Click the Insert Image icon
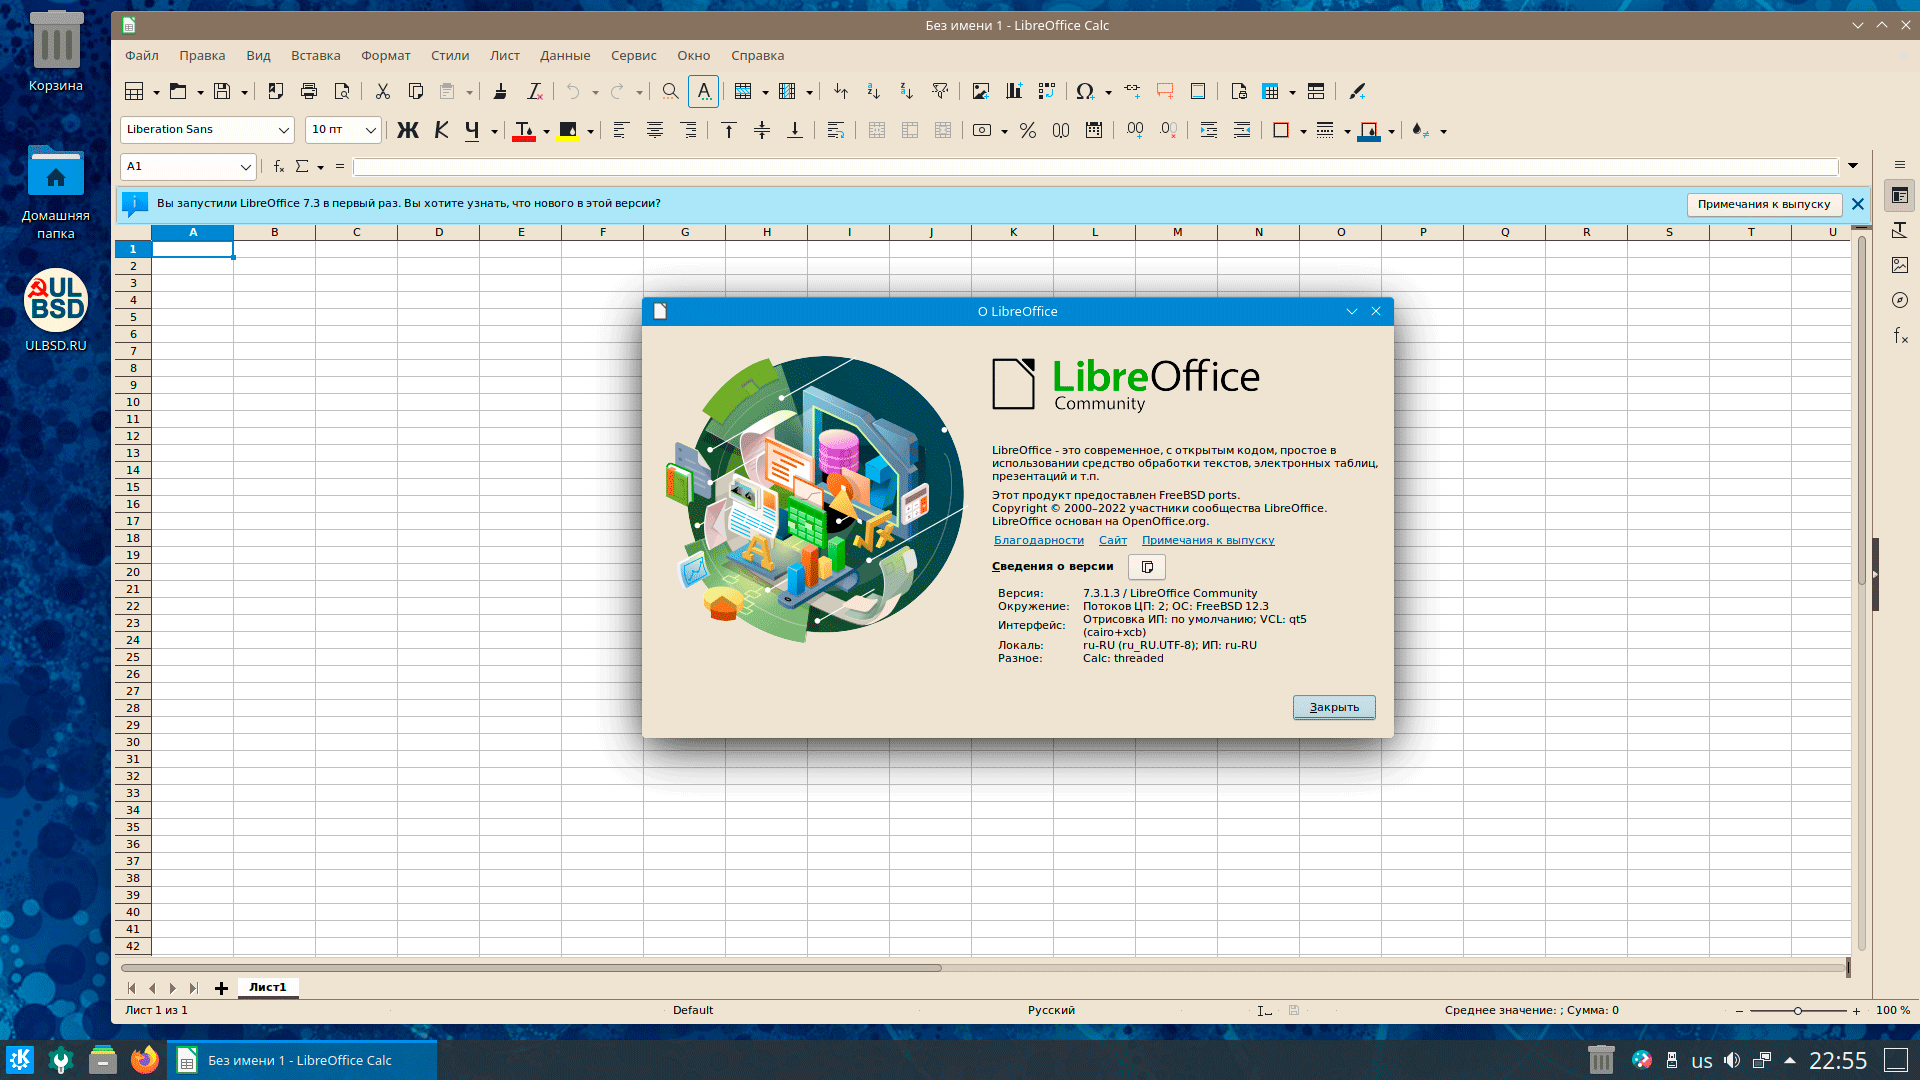 tap(980, 91)
